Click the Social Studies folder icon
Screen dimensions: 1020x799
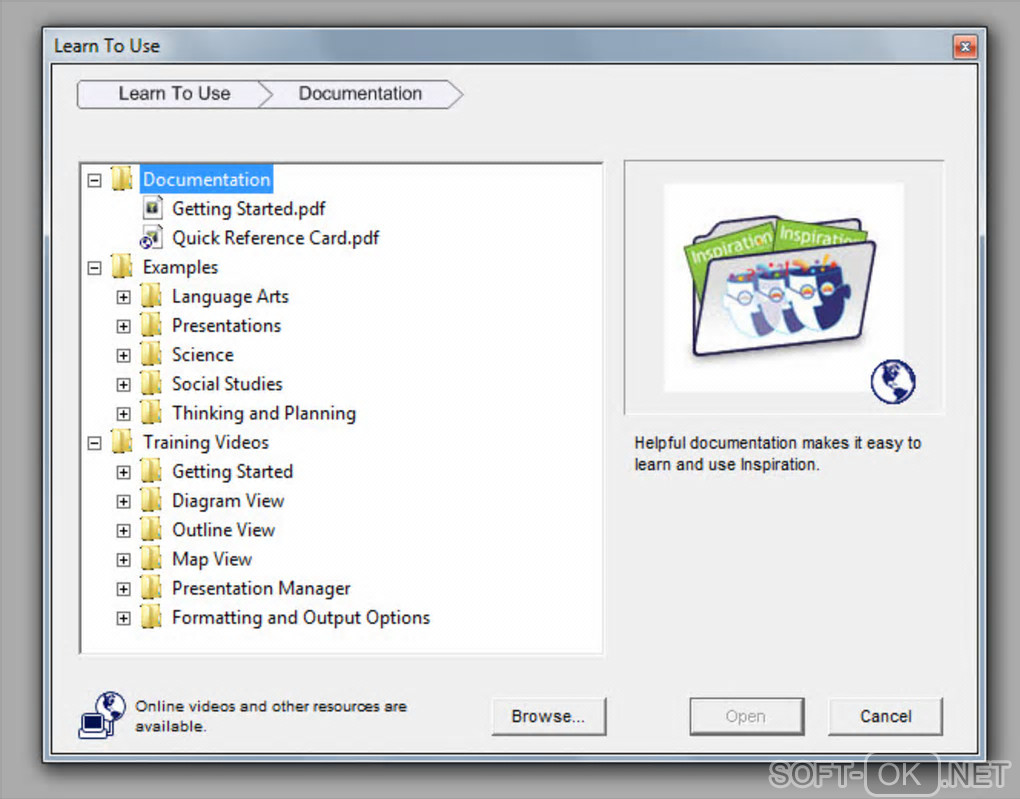pos(151,384)
